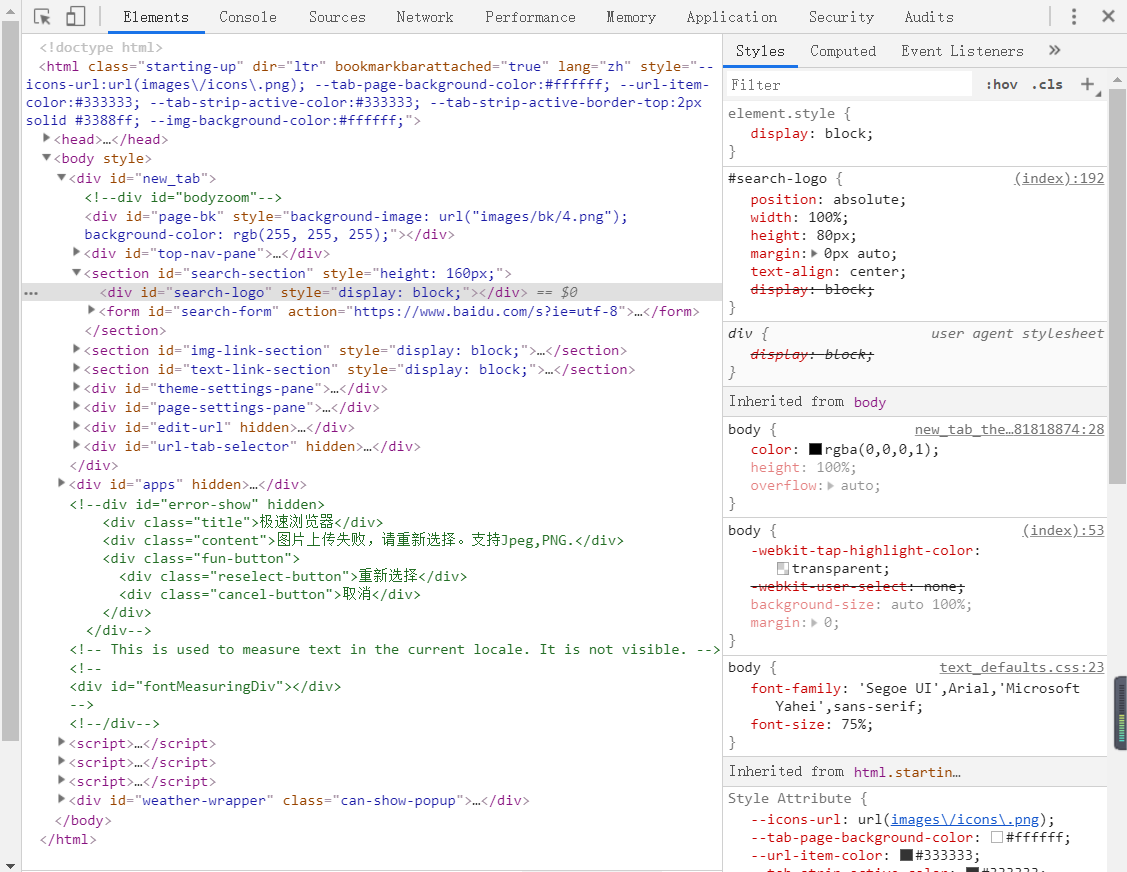Activate the inspect element picker icon
1127x872 pixels.
42,17
